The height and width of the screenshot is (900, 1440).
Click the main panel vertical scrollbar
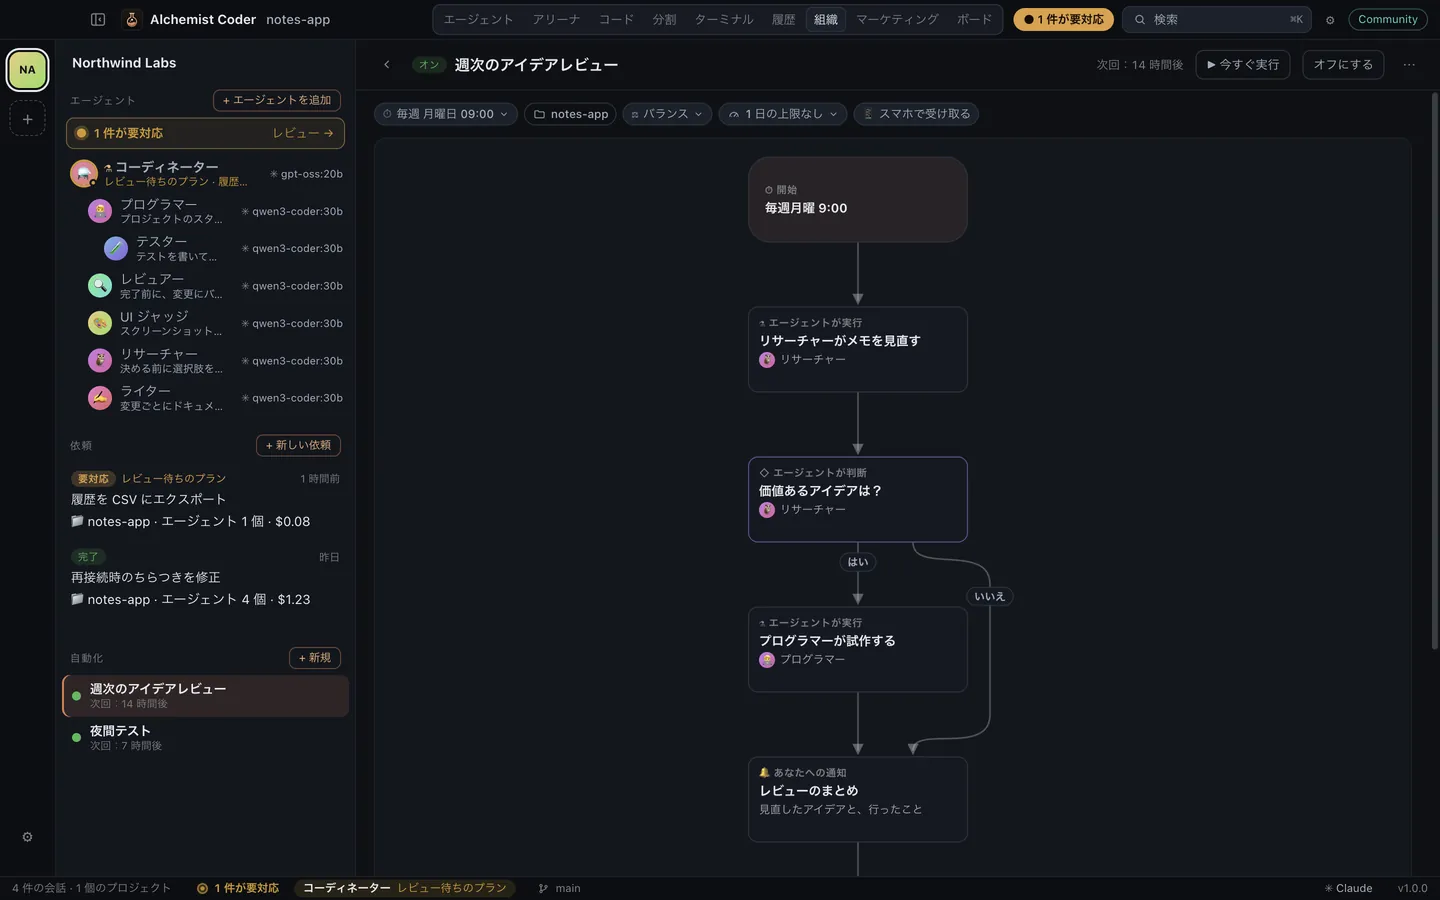pyautogui.click(x=1435, y=370)
